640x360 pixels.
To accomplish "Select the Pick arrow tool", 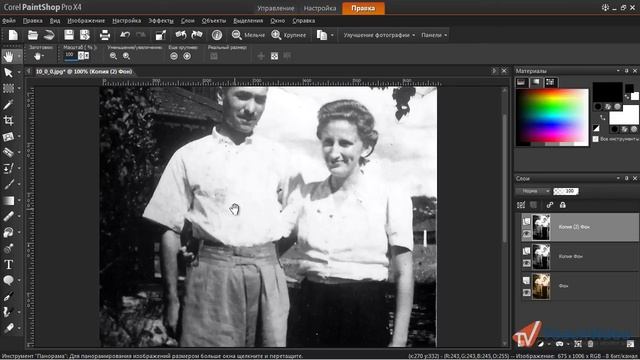I will [x=8, y=73].
